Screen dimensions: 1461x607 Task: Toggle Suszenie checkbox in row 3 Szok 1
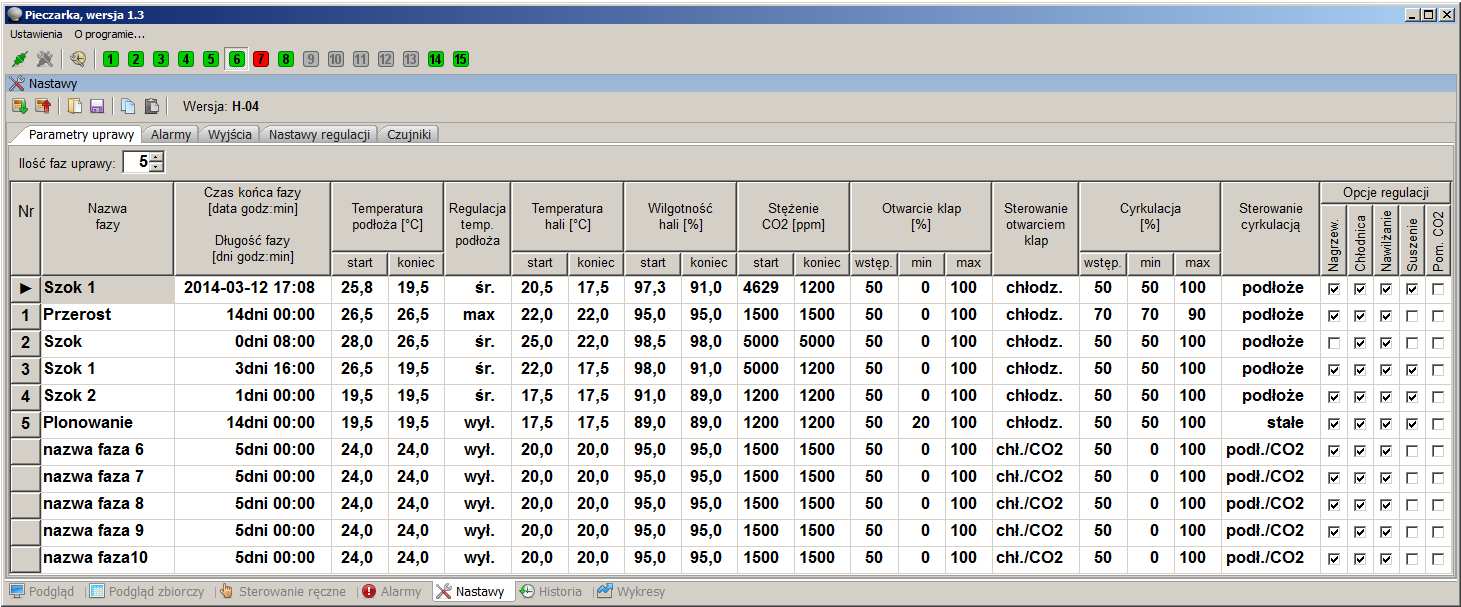click(1411, 369)
